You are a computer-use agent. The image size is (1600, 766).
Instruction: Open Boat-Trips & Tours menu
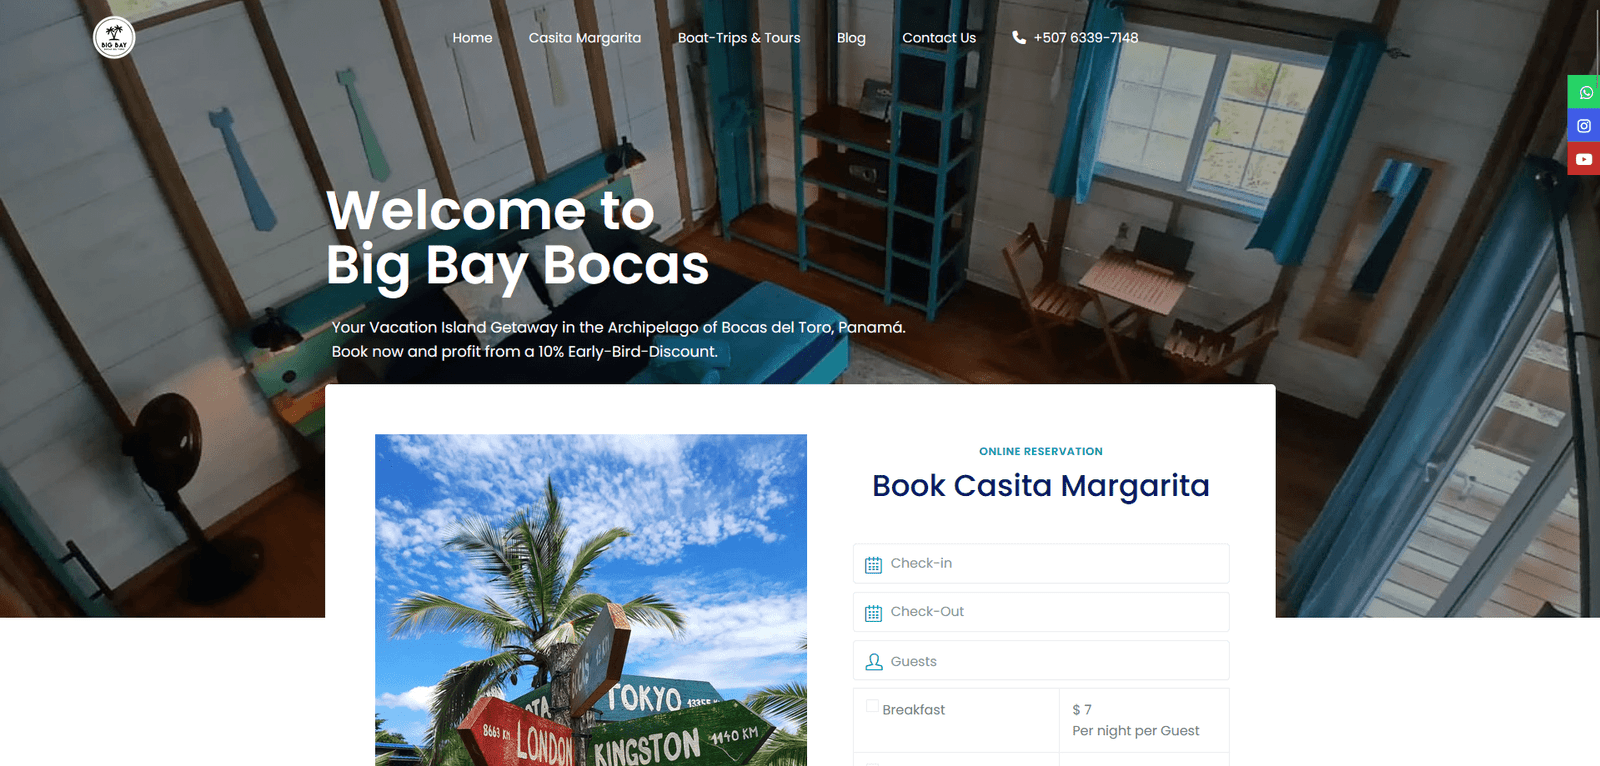(x=739, y=38)
